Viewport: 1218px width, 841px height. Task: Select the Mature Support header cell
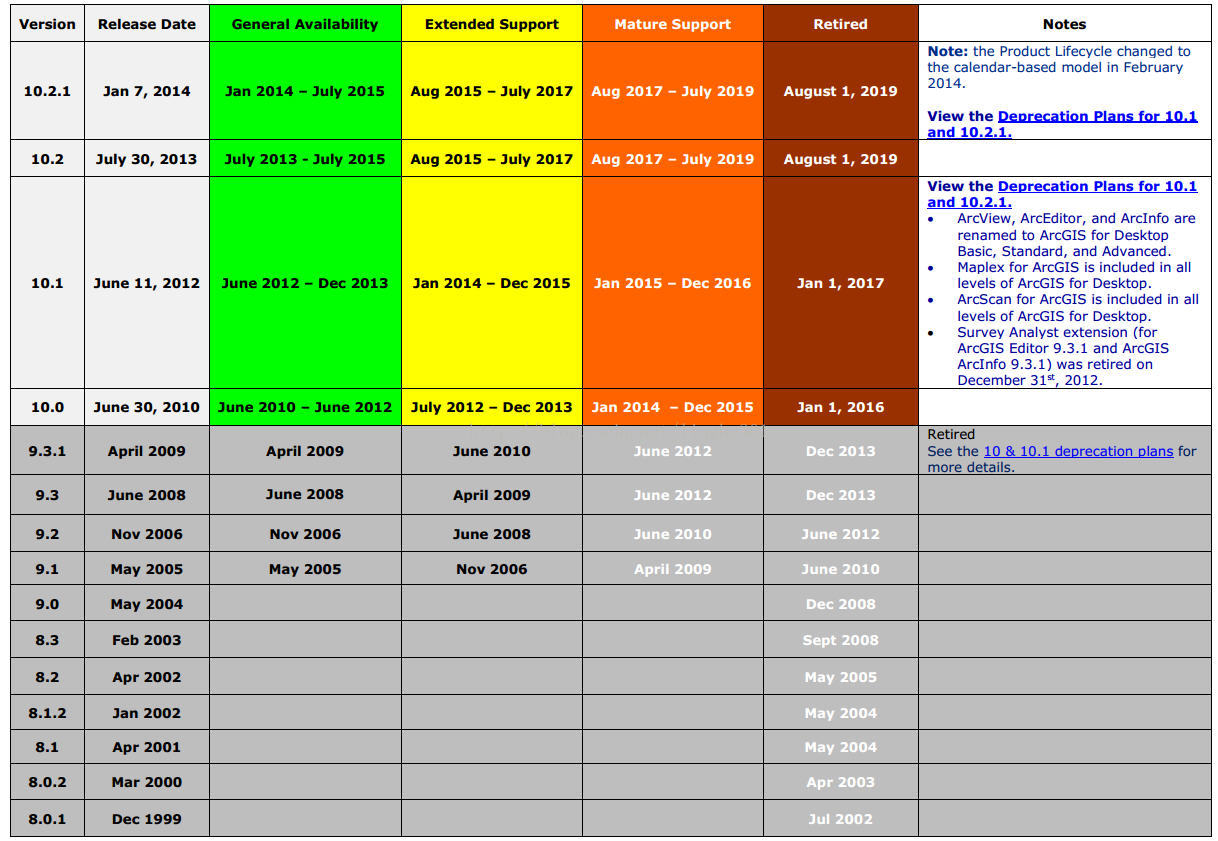[x=673, y=24]
